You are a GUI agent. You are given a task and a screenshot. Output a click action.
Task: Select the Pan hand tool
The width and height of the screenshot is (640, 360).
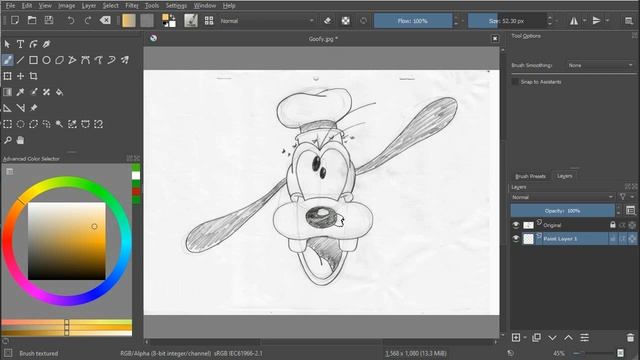point(20,140)
